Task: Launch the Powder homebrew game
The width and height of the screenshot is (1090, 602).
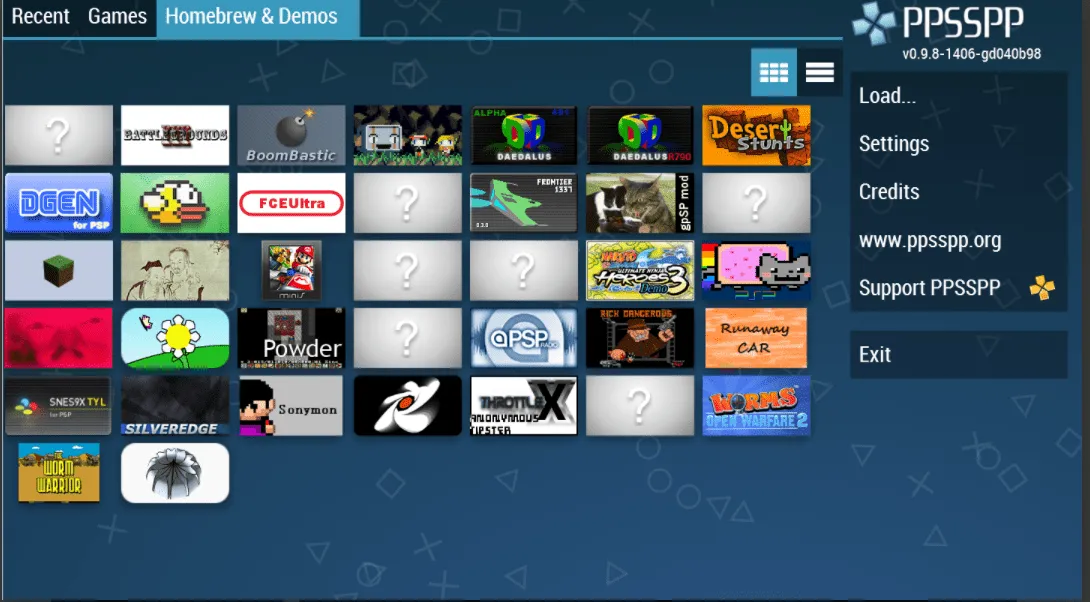Action: click(x=291, y=338)
